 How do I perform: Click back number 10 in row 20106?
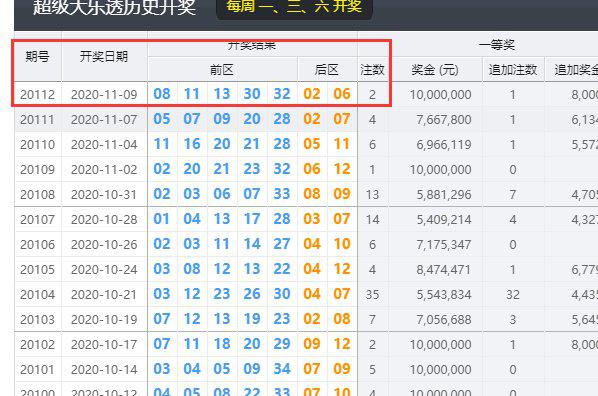(x=342, y=244)
